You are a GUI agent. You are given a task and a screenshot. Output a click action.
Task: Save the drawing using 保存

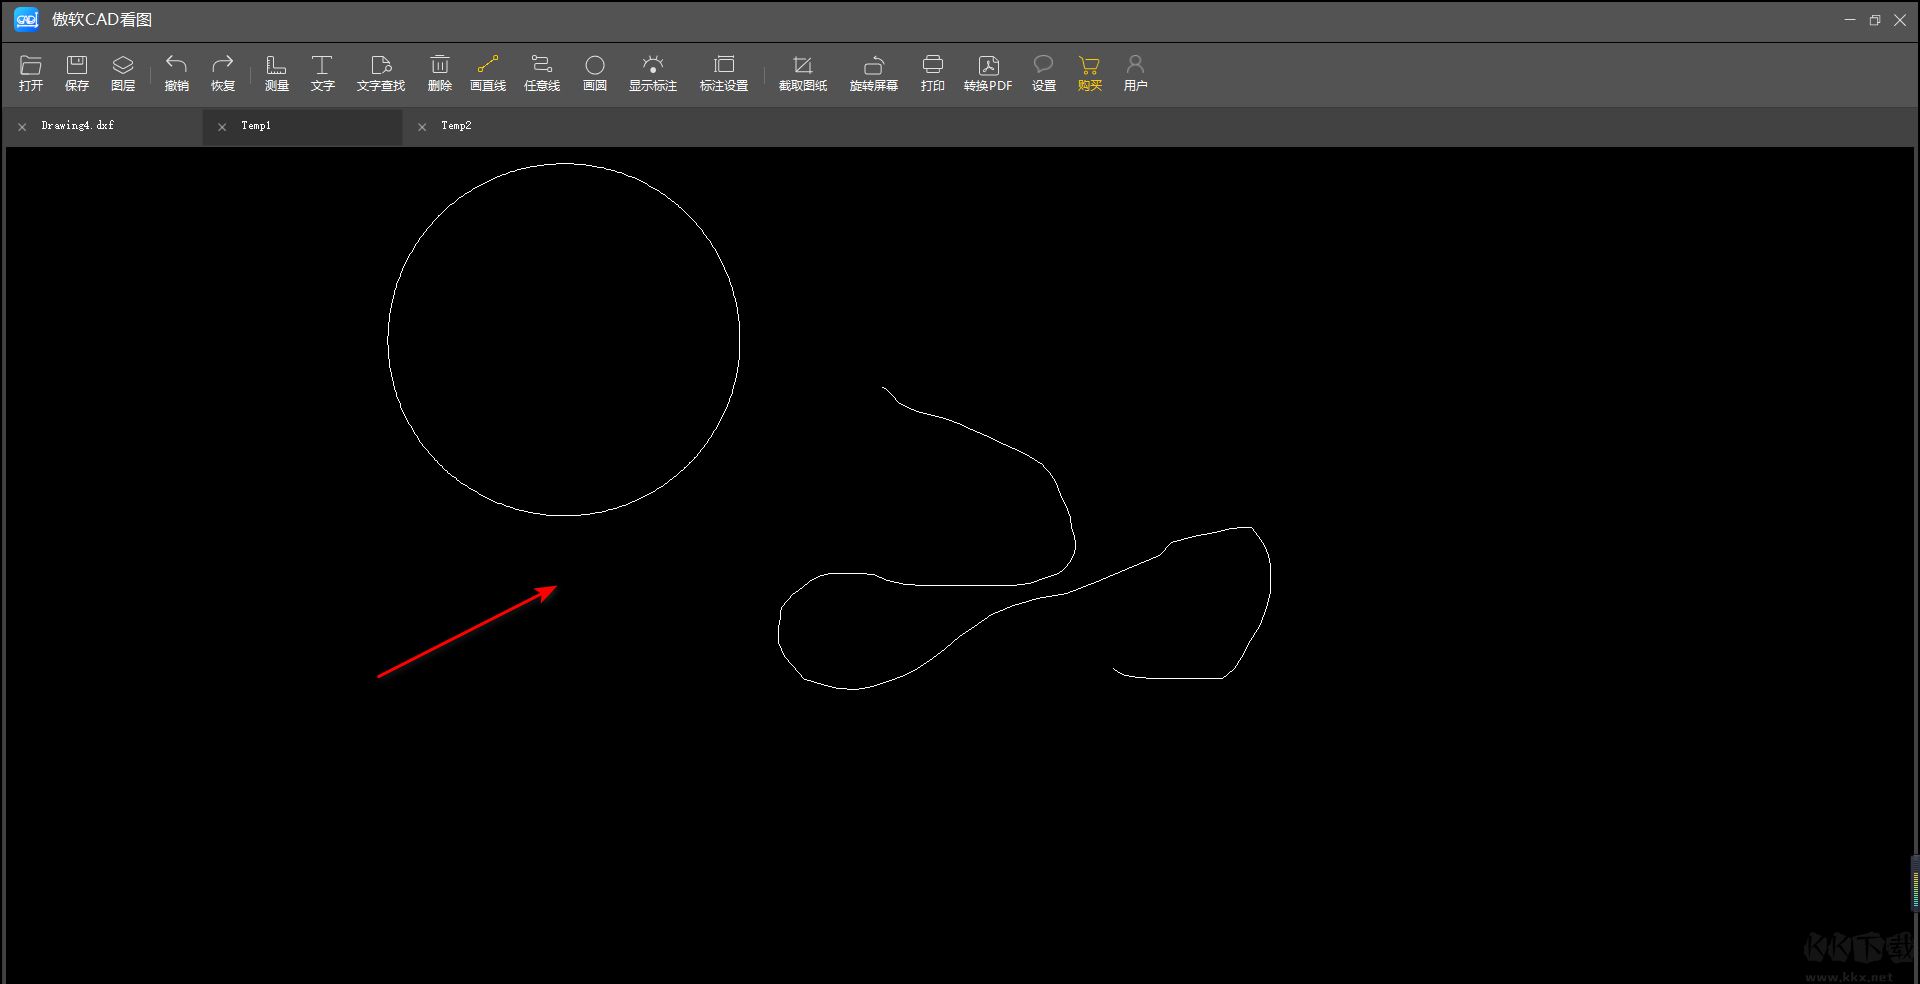tap(77, 73)
